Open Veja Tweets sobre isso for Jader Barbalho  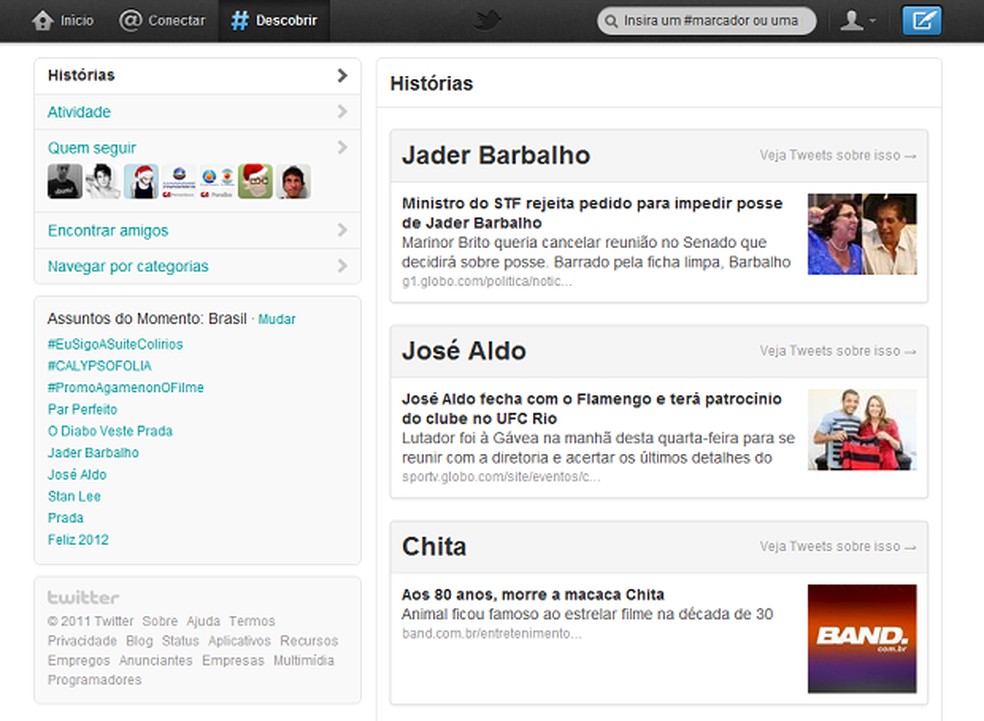[x=838, y=155]
